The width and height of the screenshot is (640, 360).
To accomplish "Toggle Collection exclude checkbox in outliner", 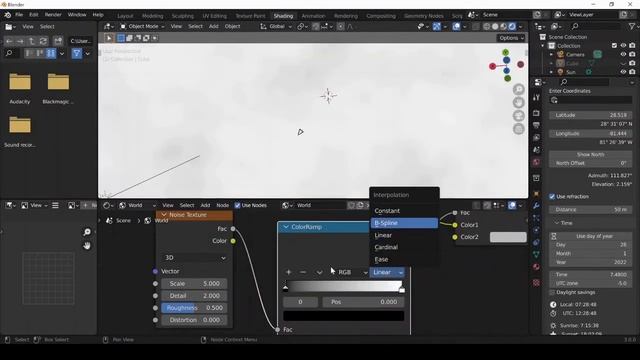I will [614, 46].
